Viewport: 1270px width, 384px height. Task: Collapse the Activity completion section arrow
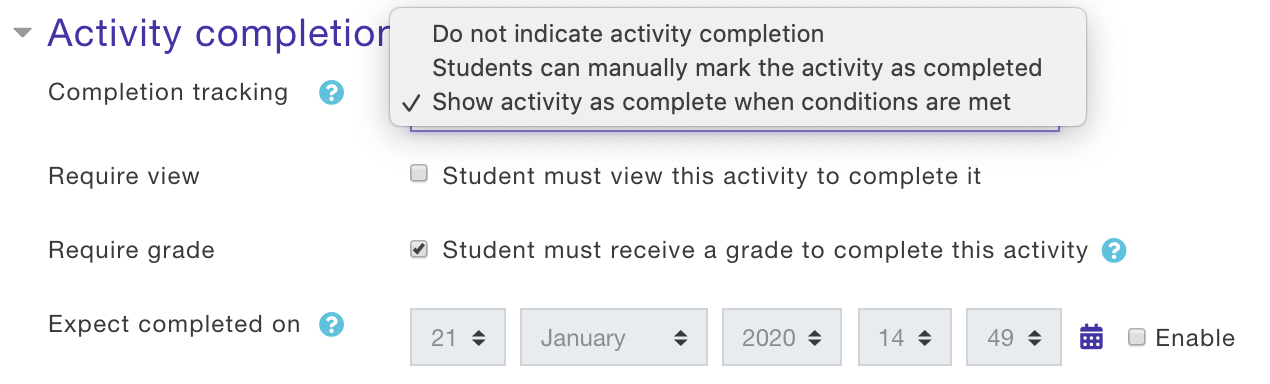coord(22,33)
